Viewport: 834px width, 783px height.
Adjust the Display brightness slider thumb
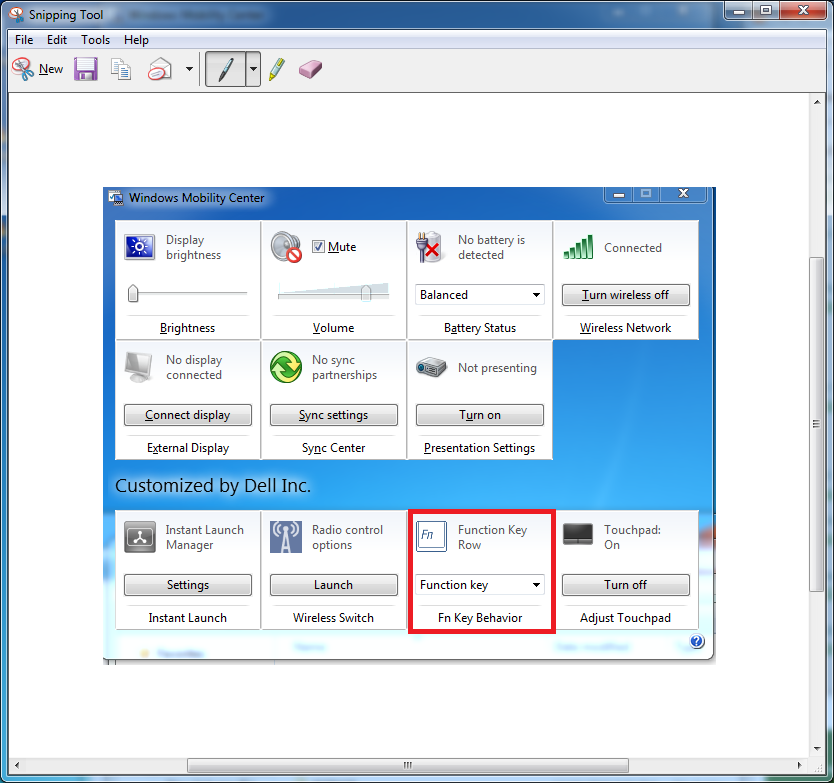coord(133,293)
